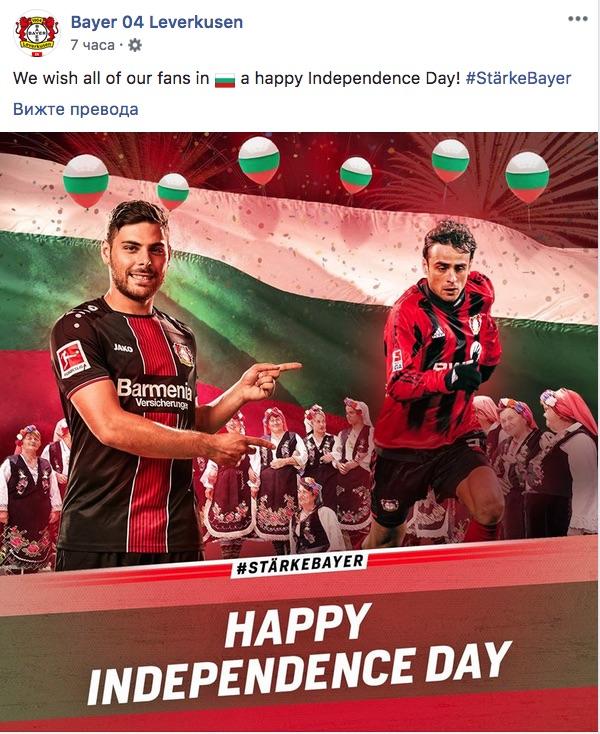Screen dimensions: 600x734
Task: Click the #STÄRKEBAYER banner in the image
Action: pos(300,565)
